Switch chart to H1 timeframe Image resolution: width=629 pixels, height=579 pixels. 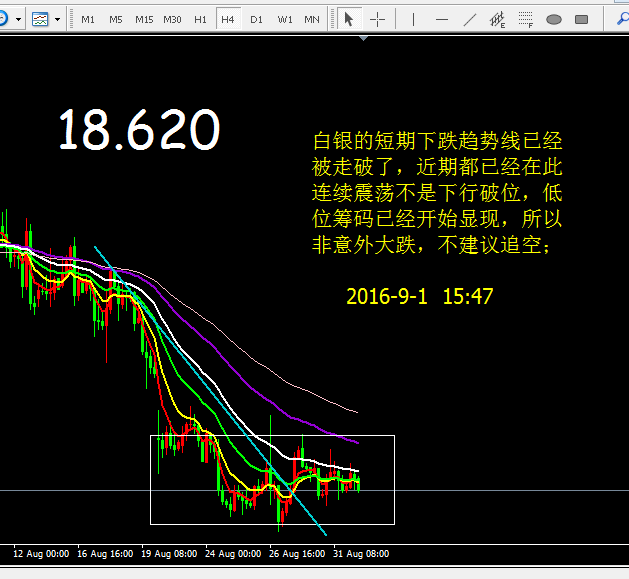tap(200, 19)
